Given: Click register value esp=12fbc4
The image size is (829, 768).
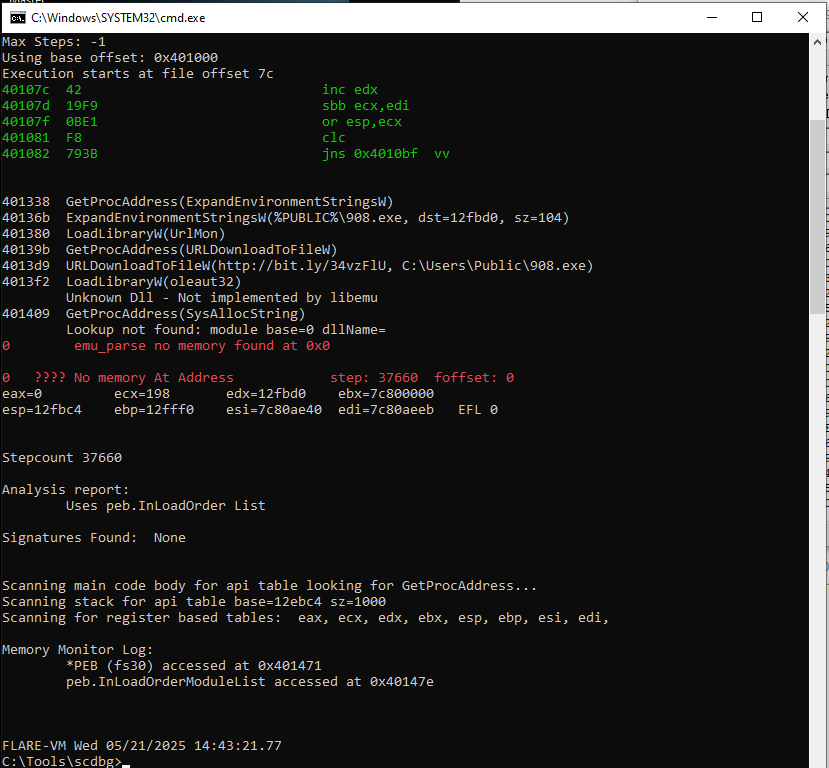Looking at the screenshot, I should 42,410.
